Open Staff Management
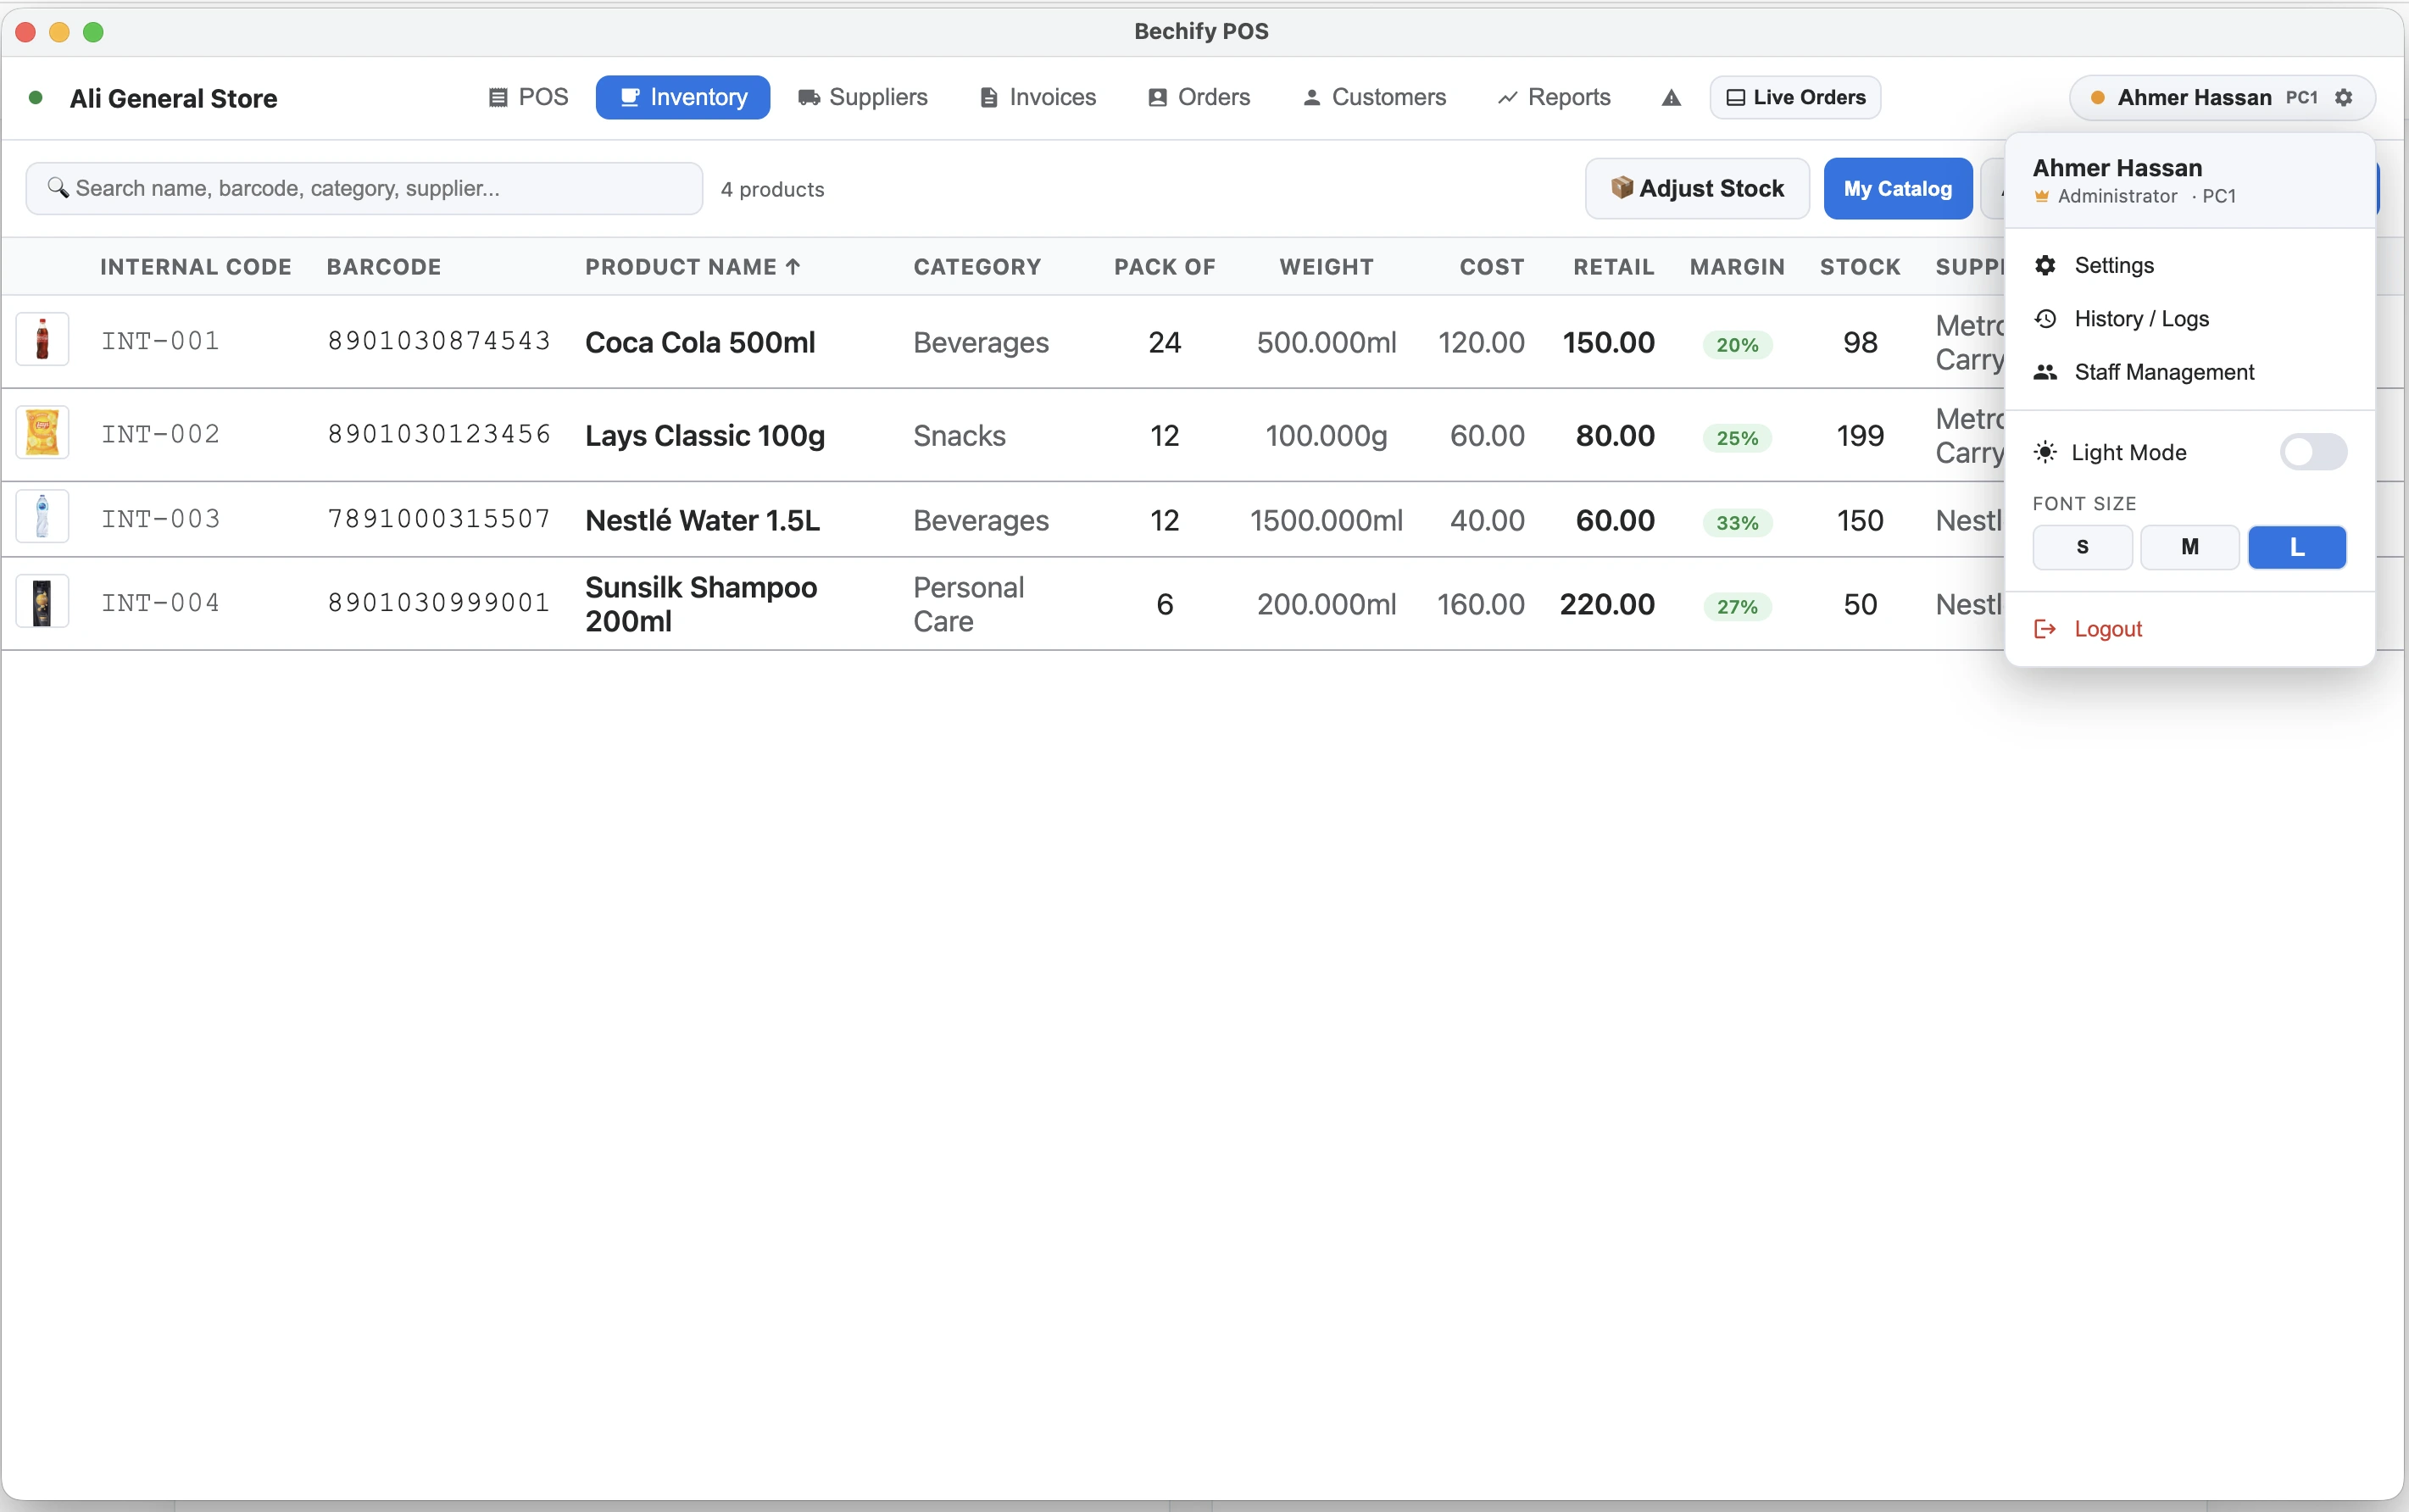The image size is (2409, 1512). [2190, 372]
